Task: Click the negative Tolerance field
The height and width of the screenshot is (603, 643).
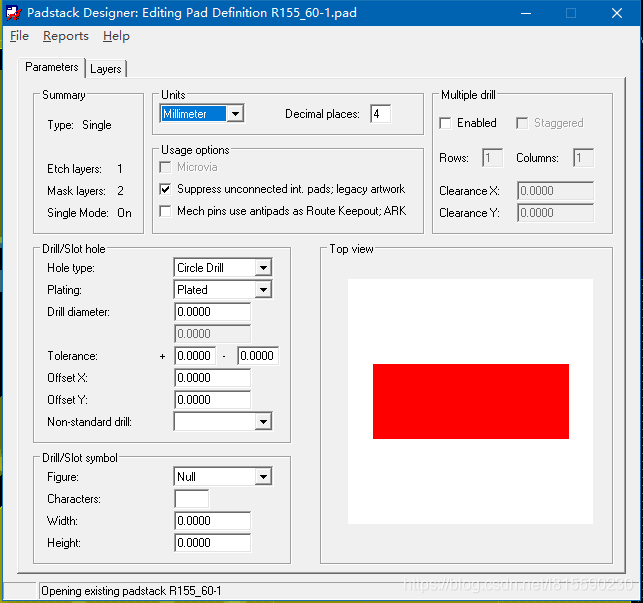Action: click(x=258, y=356)
